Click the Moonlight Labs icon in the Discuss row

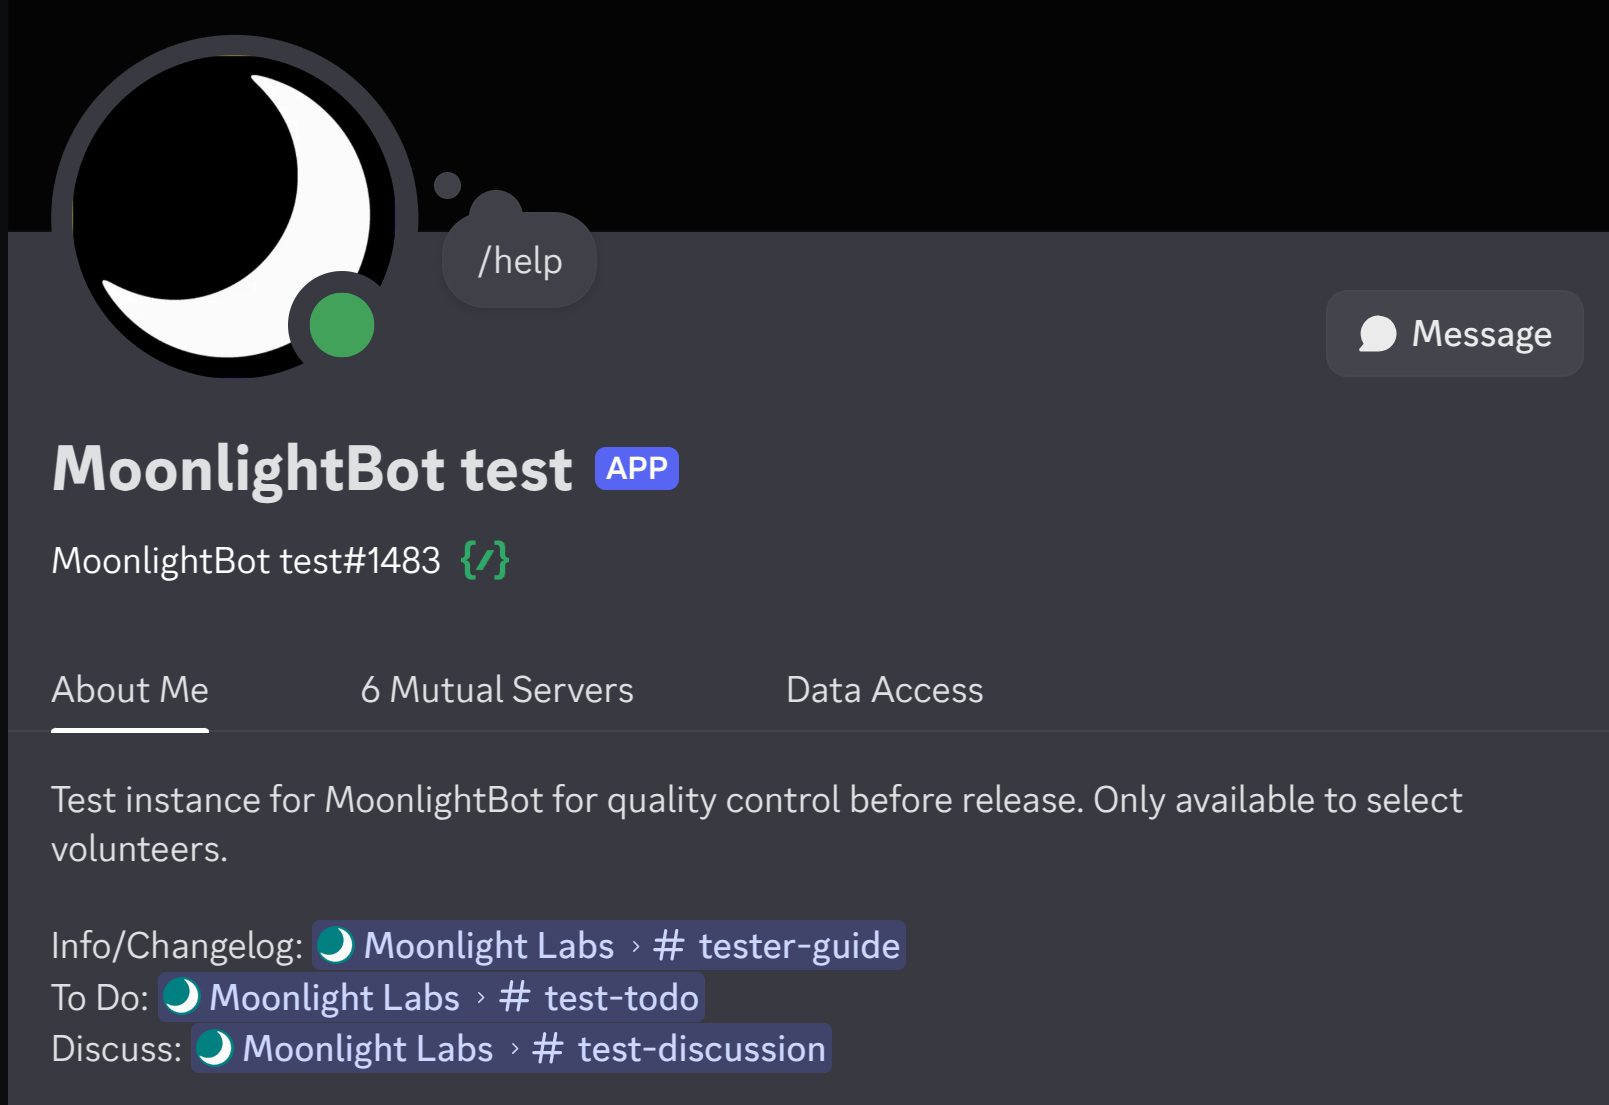click(x=214, y=1049)
